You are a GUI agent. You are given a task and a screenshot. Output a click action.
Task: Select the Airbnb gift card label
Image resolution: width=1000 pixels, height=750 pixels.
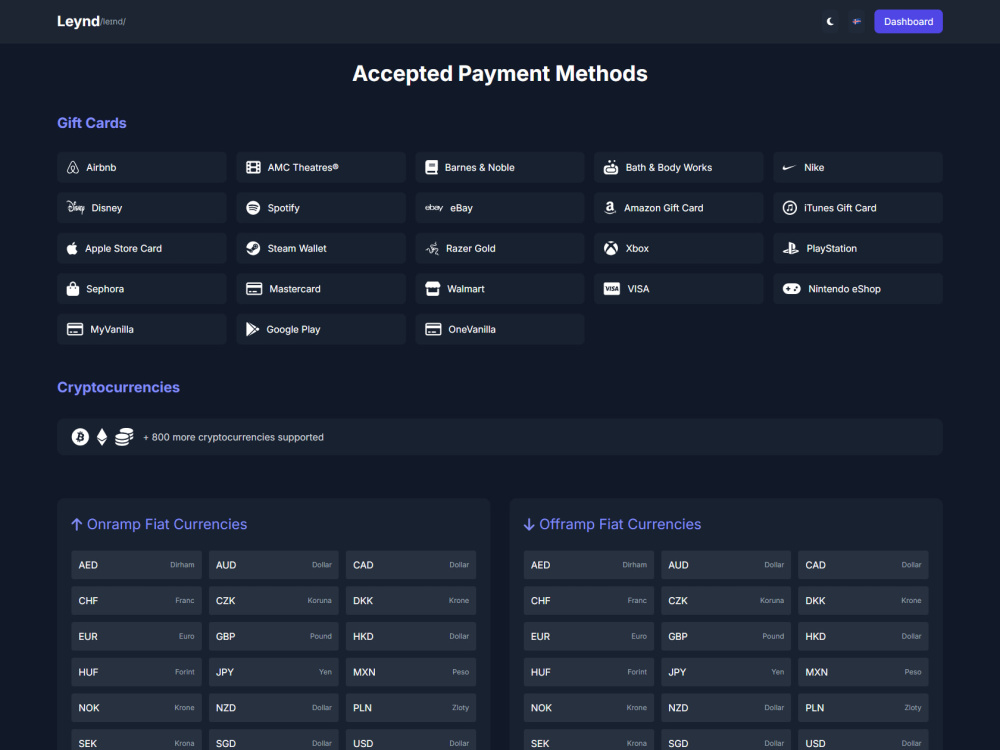coord(101,168)
